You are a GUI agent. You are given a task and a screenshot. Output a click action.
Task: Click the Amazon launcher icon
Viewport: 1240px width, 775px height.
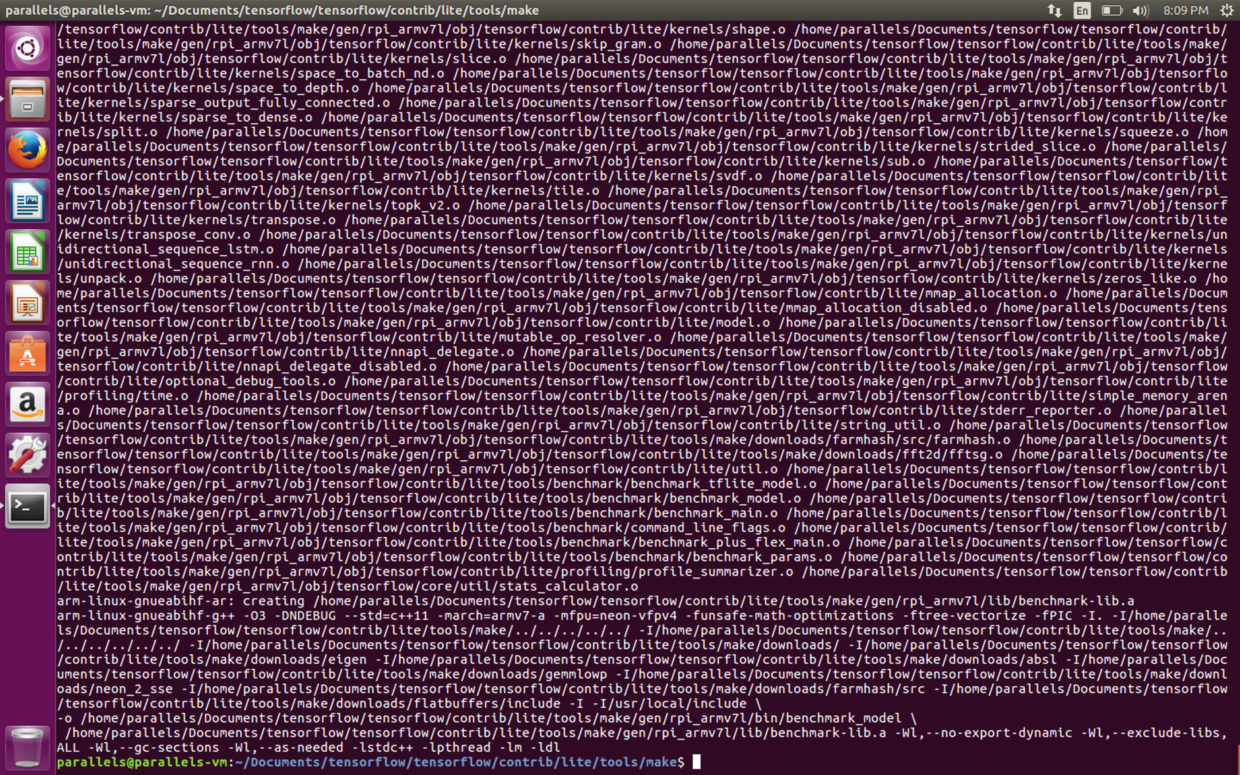(x=27, y=405)
